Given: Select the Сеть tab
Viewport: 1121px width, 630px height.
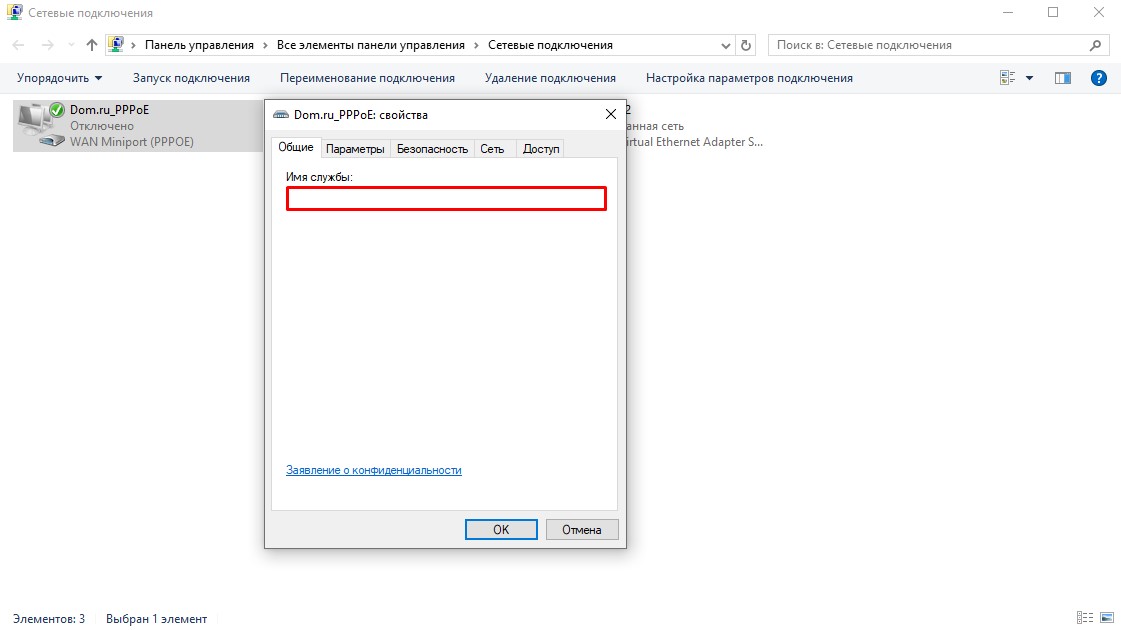Looking at the screenshot, I should coord(492,148).
